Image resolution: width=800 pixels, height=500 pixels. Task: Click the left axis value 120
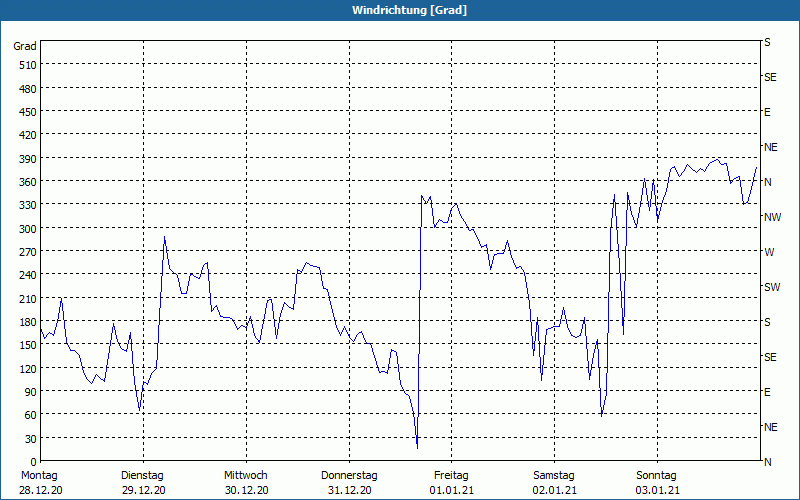point(28,369)
